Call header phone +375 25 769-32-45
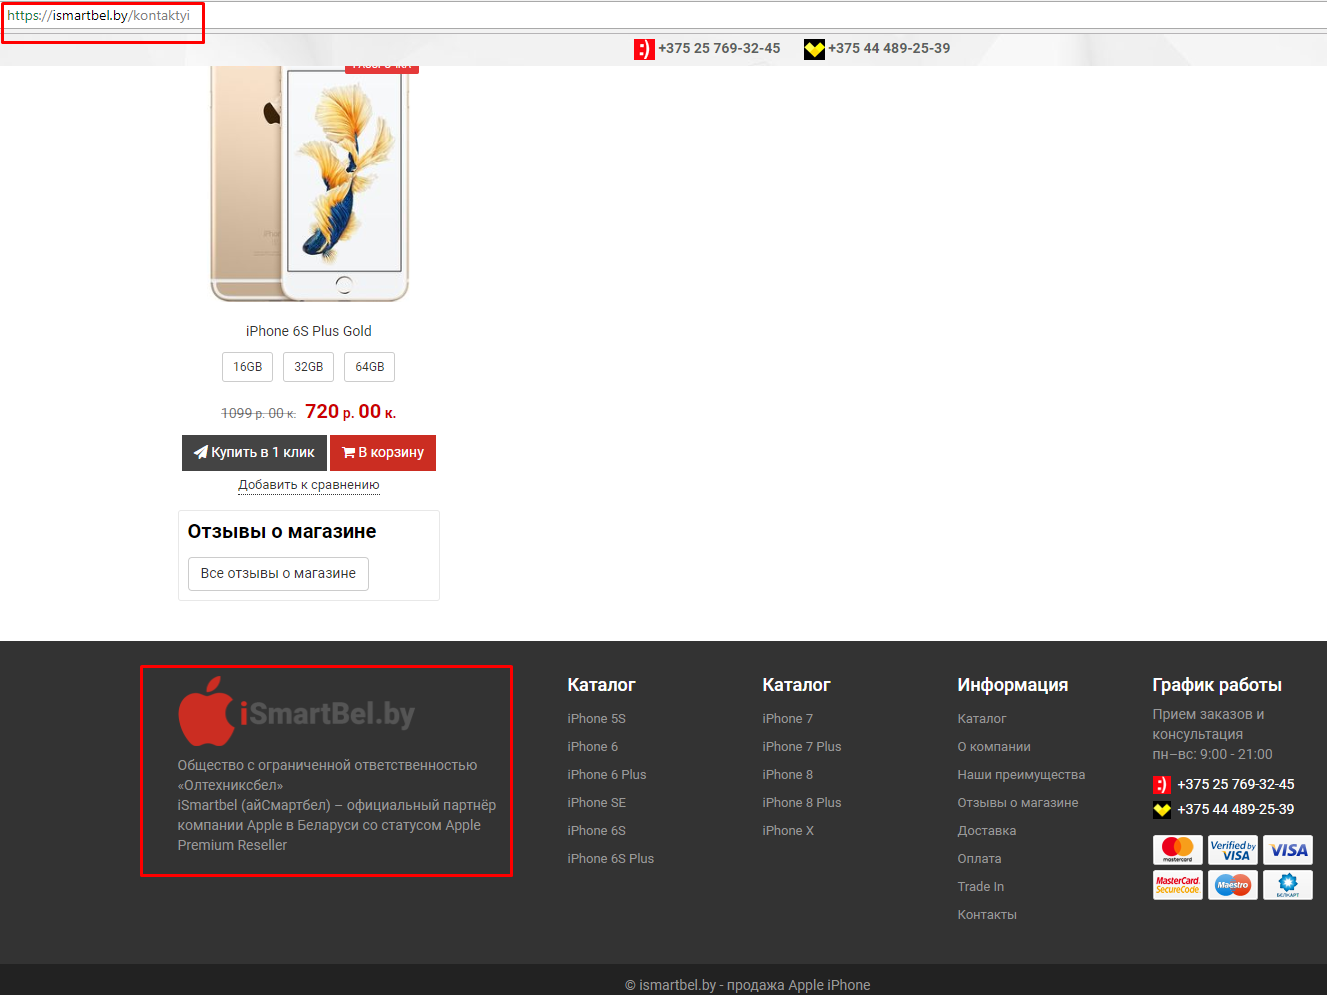The image size is (1327, 995). coord(719,48)
